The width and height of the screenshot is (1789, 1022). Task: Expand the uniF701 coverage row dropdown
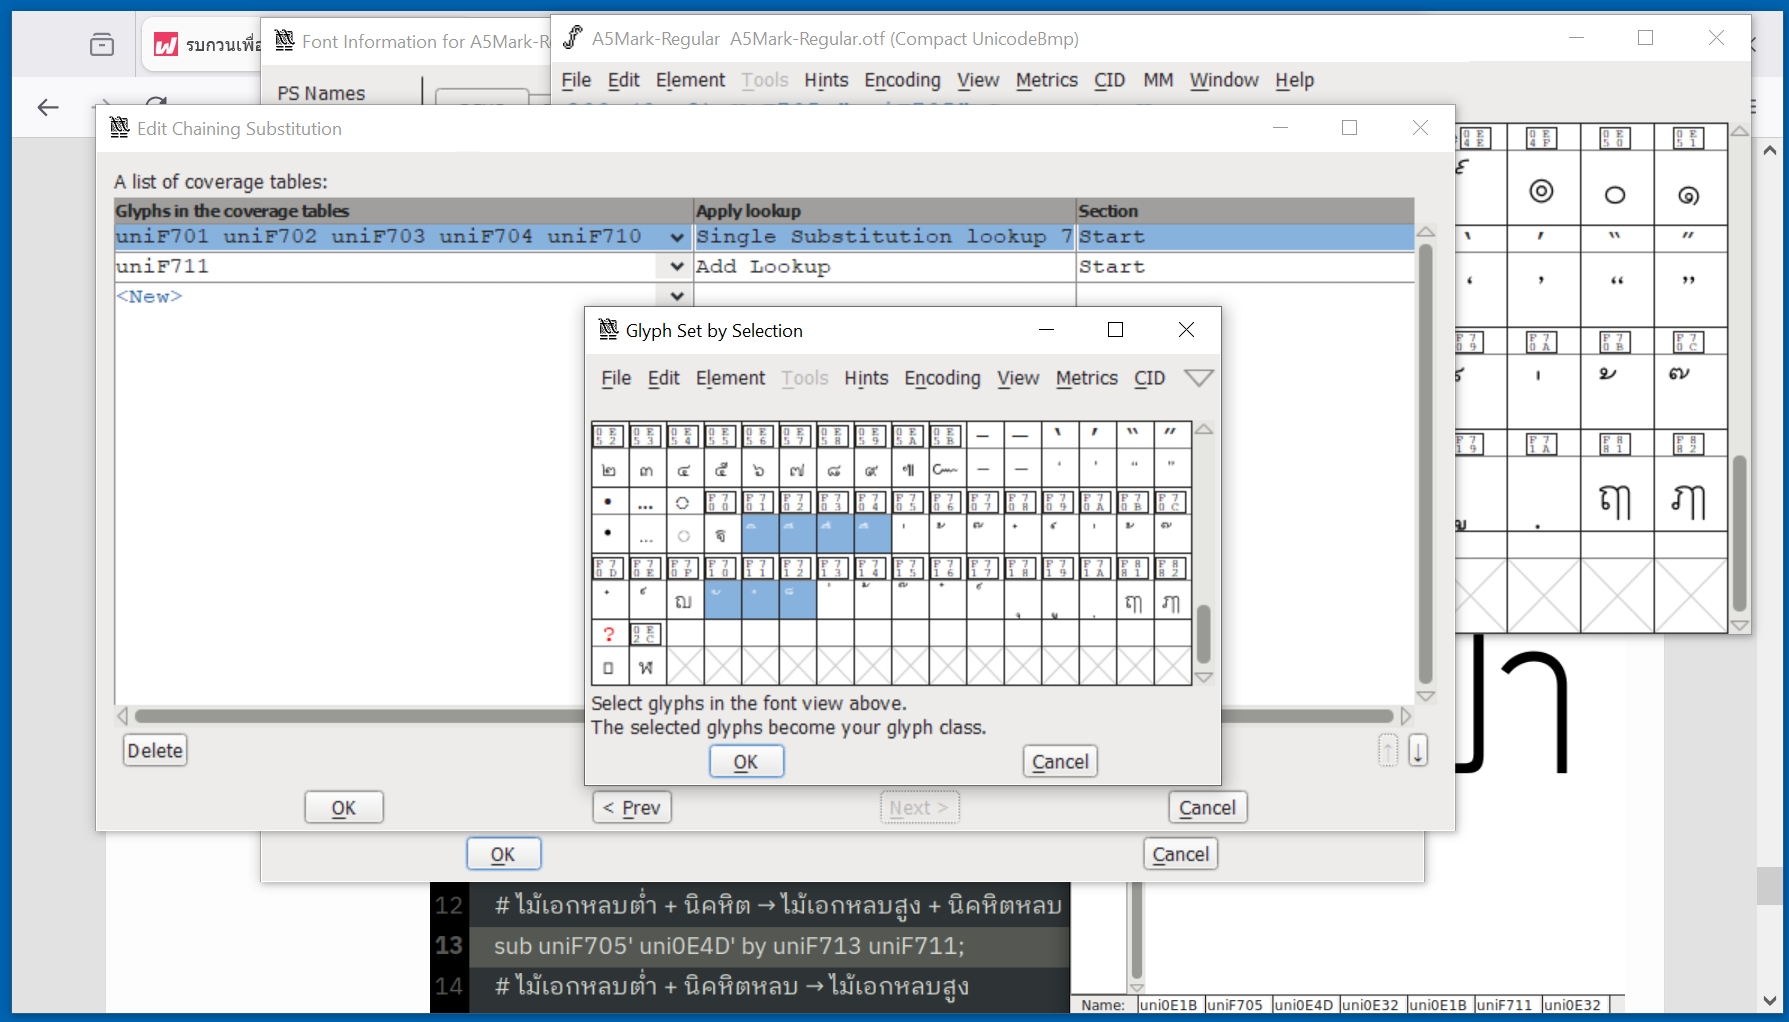pos(677,237)
